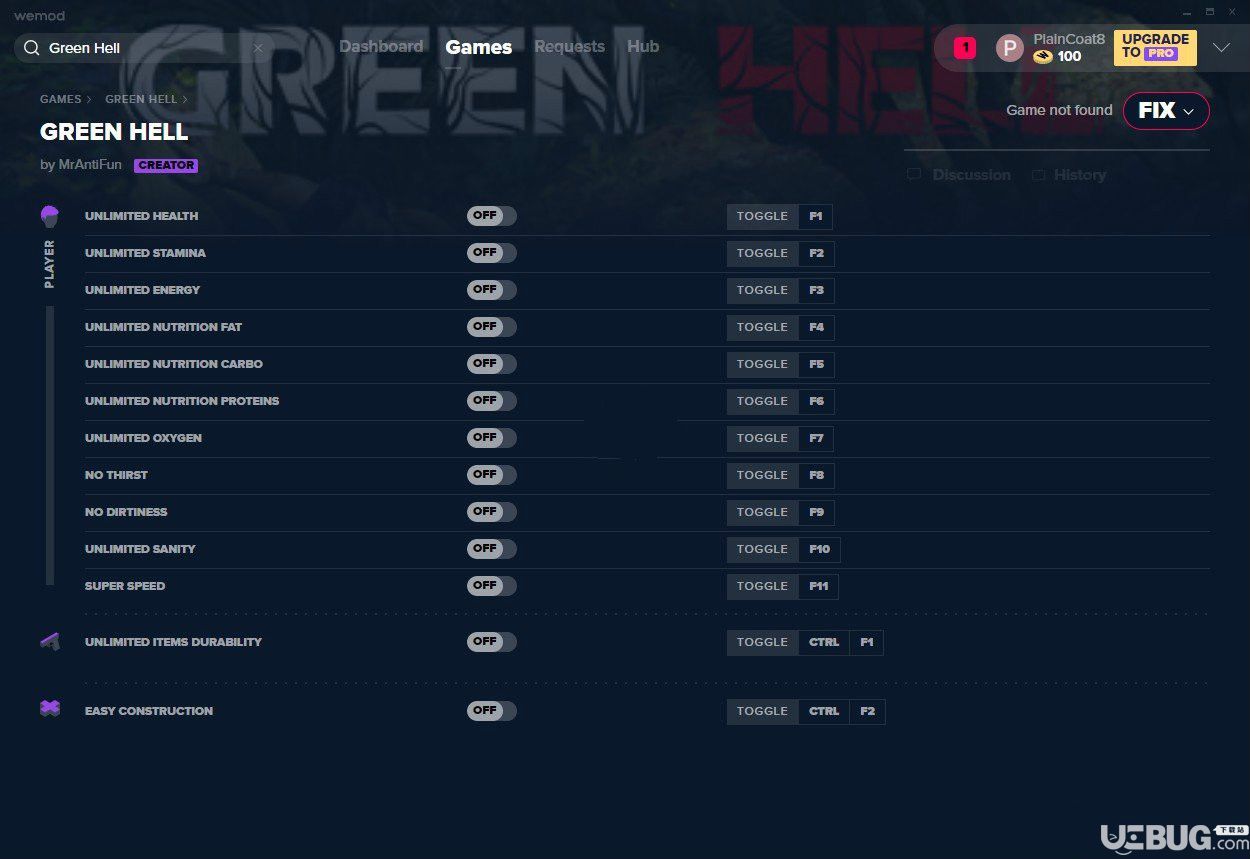Enable Unlimited Items Durability switch
Image resolution: width=1250 pixels, height=859 pixels.
(492, 642)
